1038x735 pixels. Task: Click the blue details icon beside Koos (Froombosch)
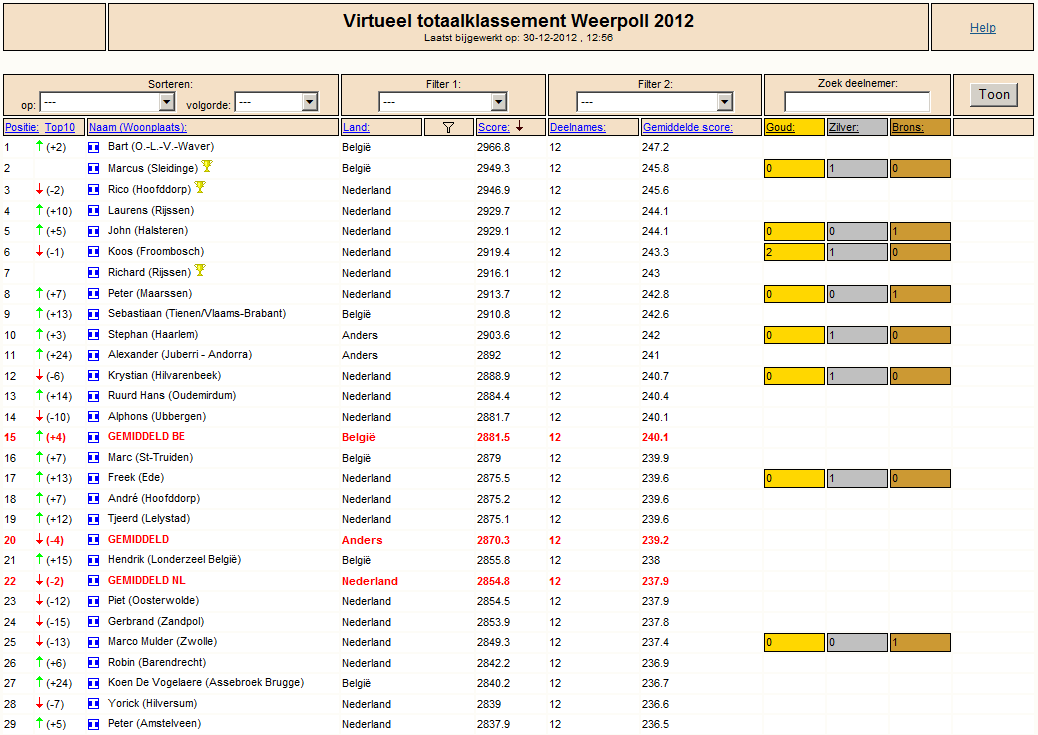pos(93,252)
